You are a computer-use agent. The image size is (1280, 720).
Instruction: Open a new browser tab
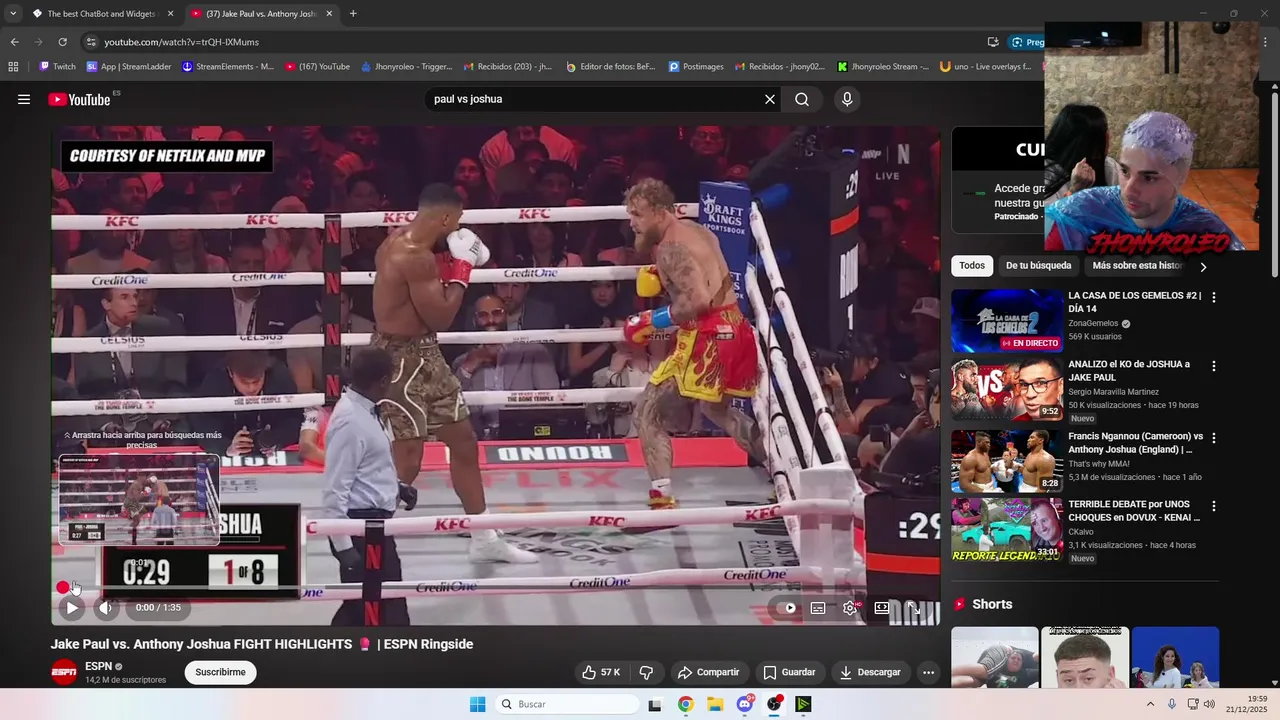point(353,14)
